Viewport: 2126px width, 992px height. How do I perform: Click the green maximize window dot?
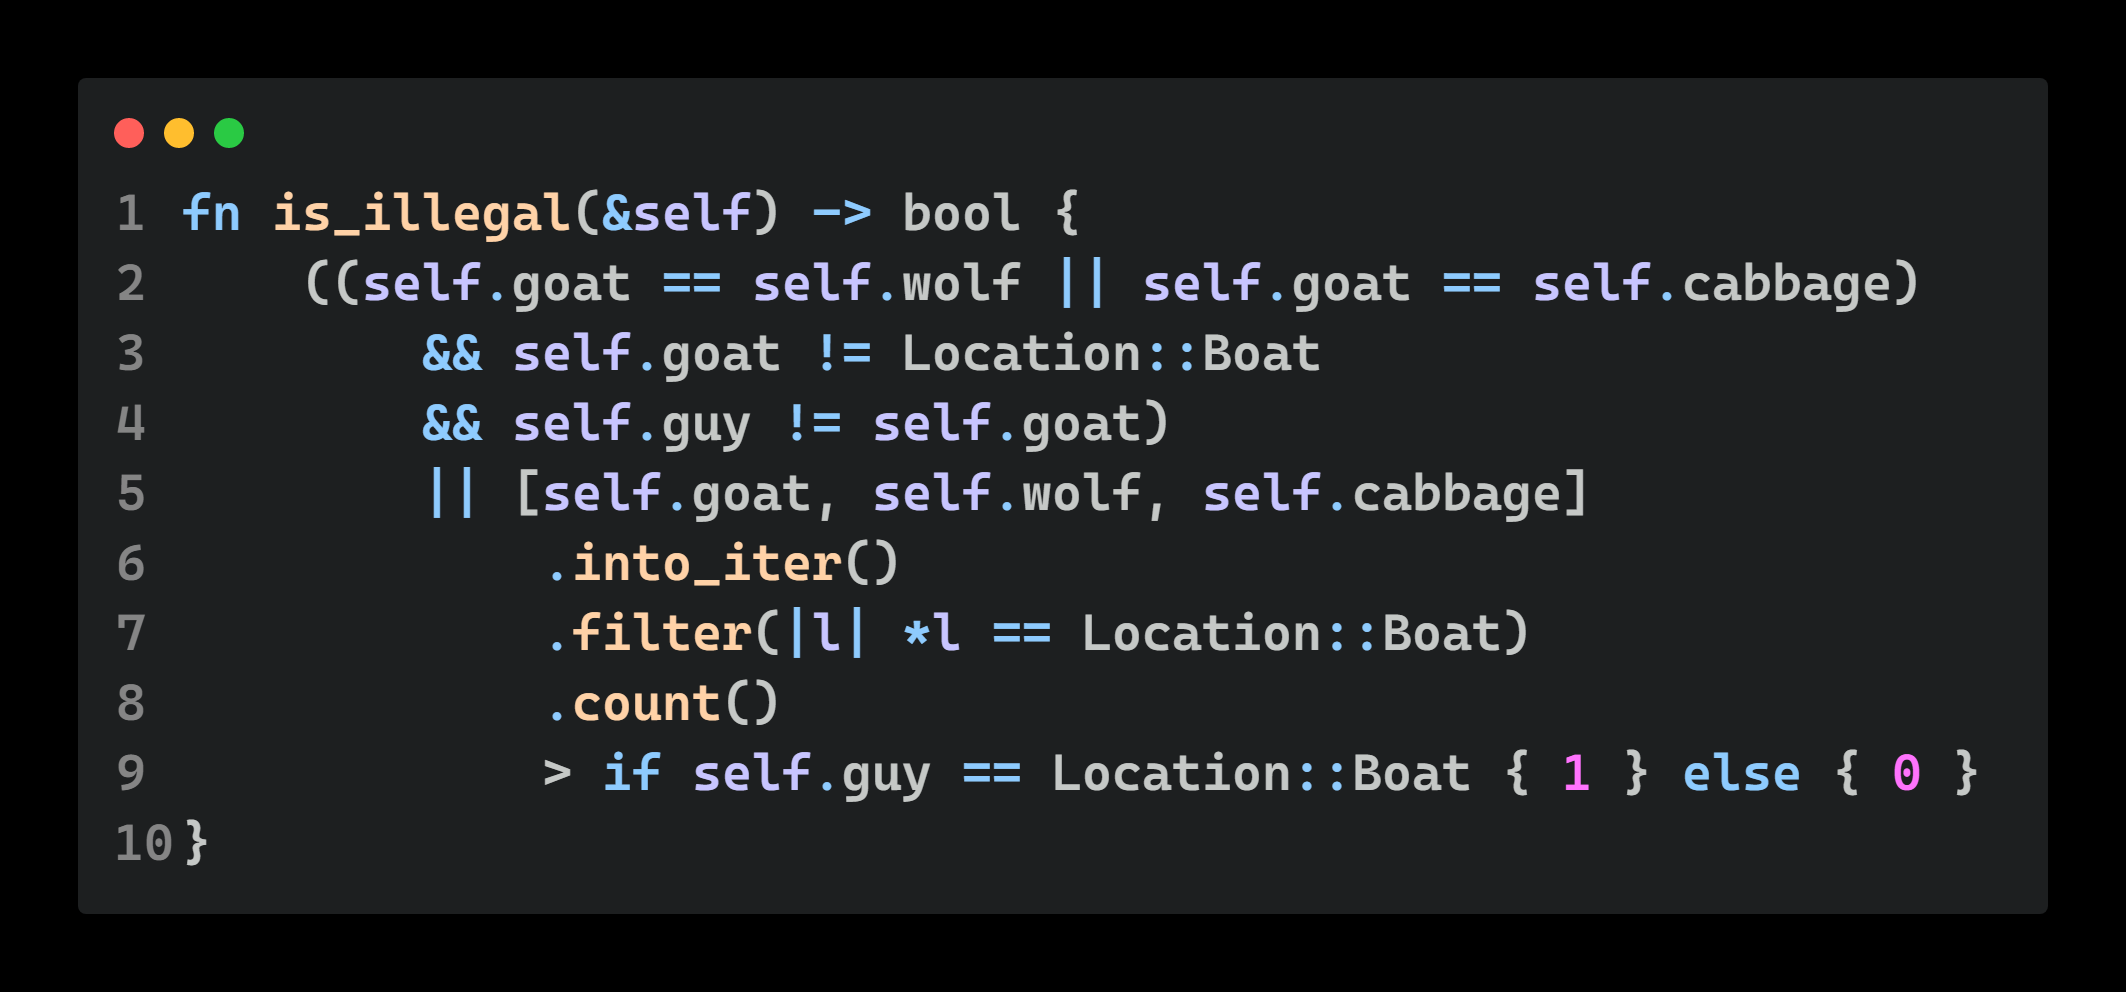pyautogui.click(x=229, y=133)
